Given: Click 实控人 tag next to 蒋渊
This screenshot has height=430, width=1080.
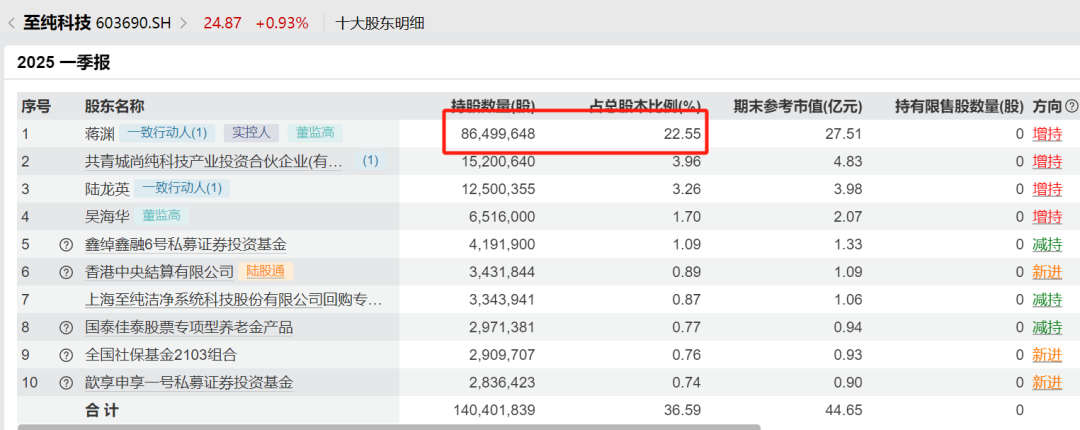Looking at the screenshot, I should click(251, 133).
